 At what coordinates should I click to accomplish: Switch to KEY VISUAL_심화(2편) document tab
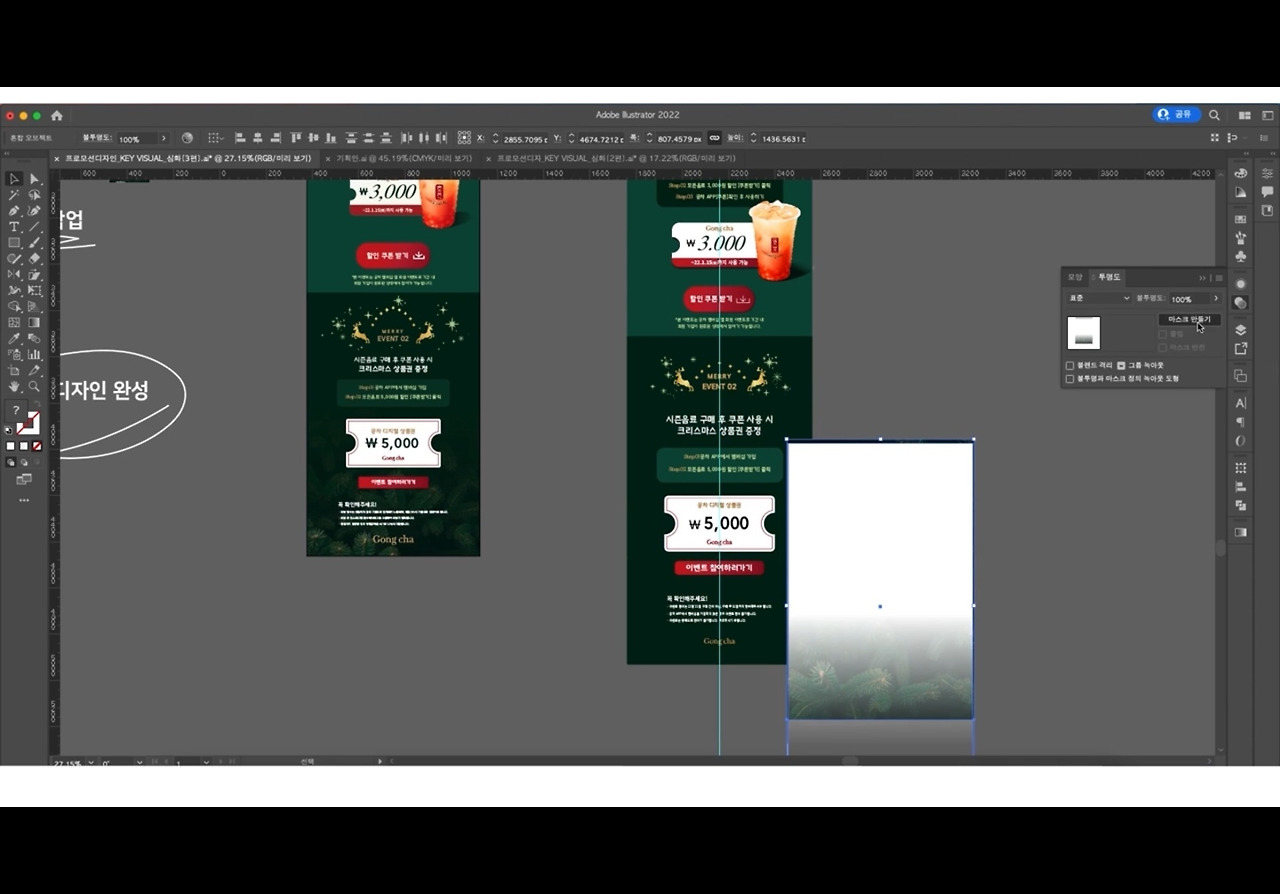pyautogui.click(x=616, y=158)
